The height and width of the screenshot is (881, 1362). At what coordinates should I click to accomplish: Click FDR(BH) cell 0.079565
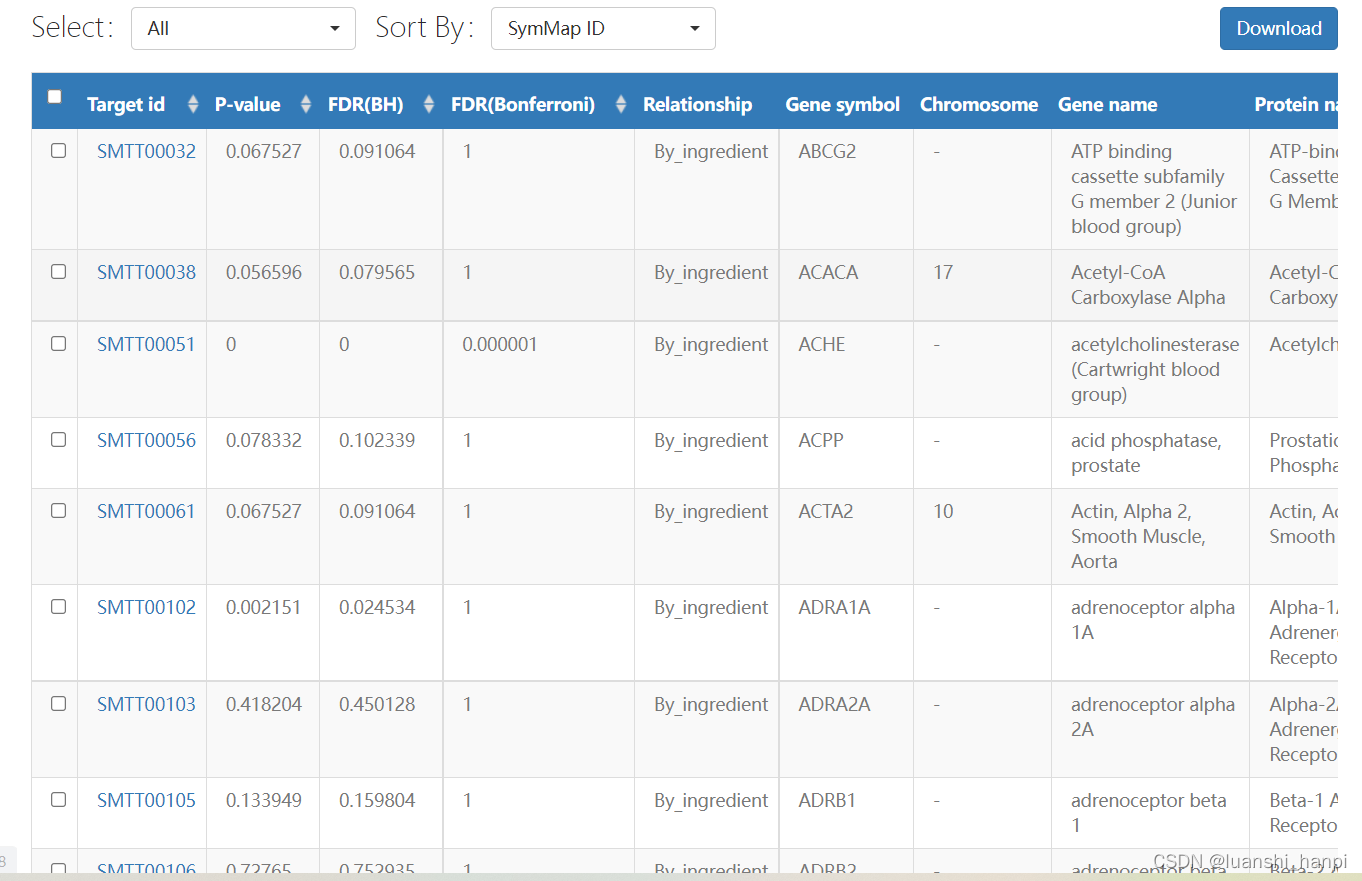(377, 272)
